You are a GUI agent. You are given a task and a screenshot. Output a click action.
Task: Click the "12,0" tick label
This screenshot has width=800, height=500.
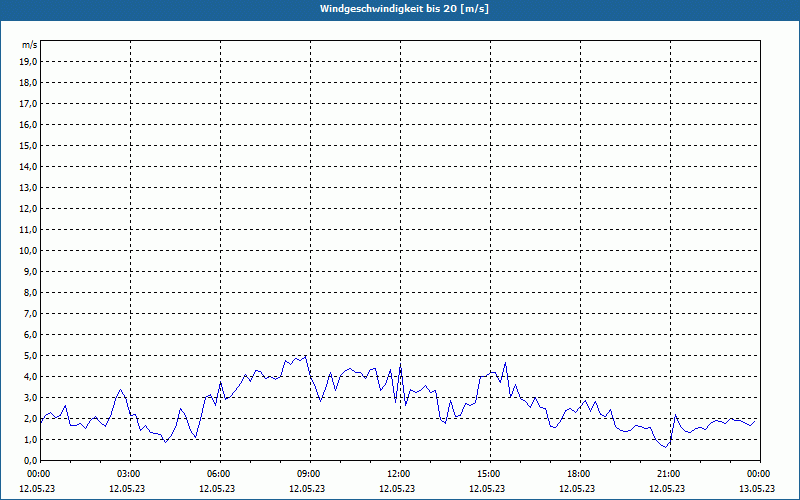[x=28, y=209]
